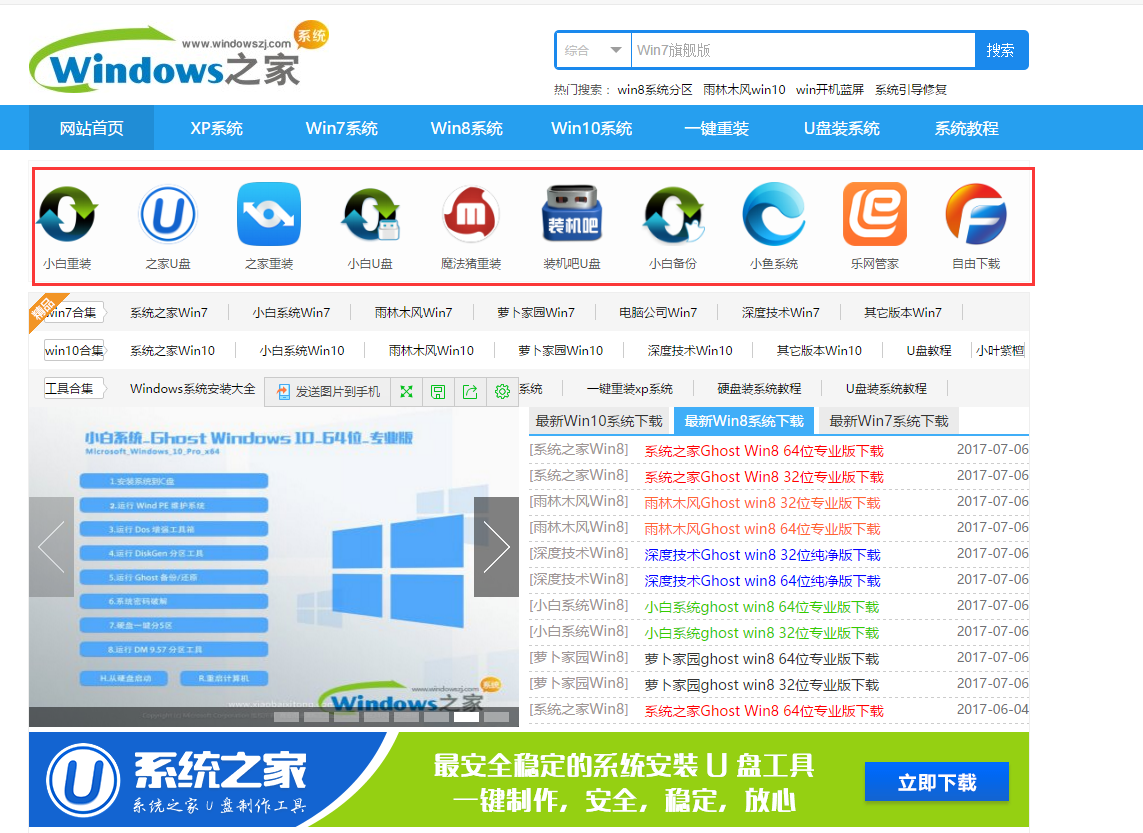The width and height of the screenshot is (1143, 833).
Task: Open settings via the green gear icon
Action: 502,392
